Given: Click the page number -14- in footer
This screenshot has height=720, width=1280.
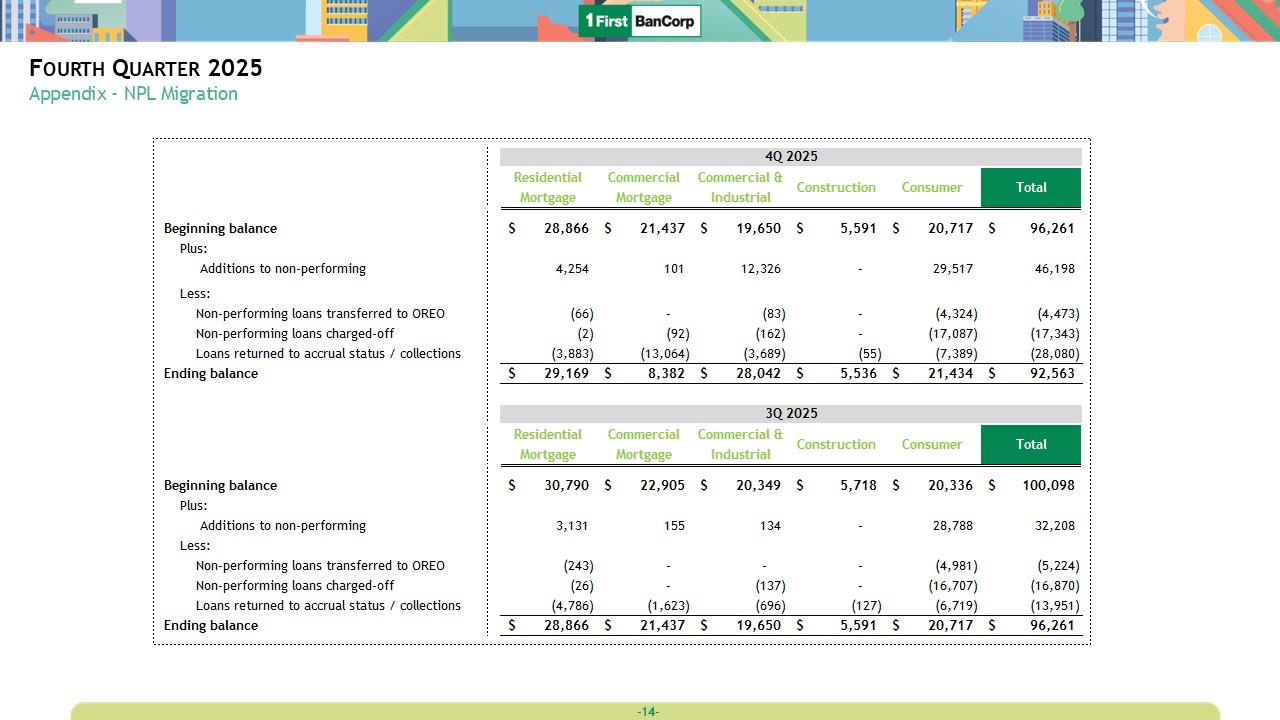Looking at the screenshot, I should (648, 712).
